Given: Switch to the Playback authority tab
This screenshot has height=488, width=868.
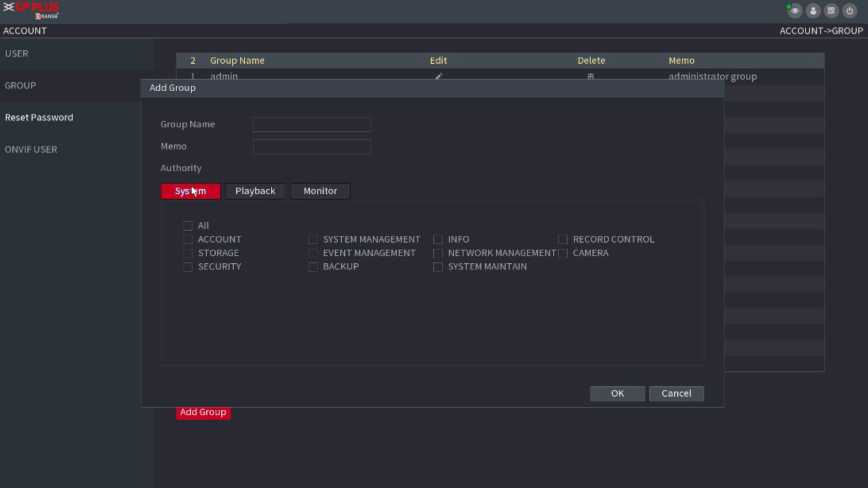Looking at the screenshot, I should pos(255,191).
